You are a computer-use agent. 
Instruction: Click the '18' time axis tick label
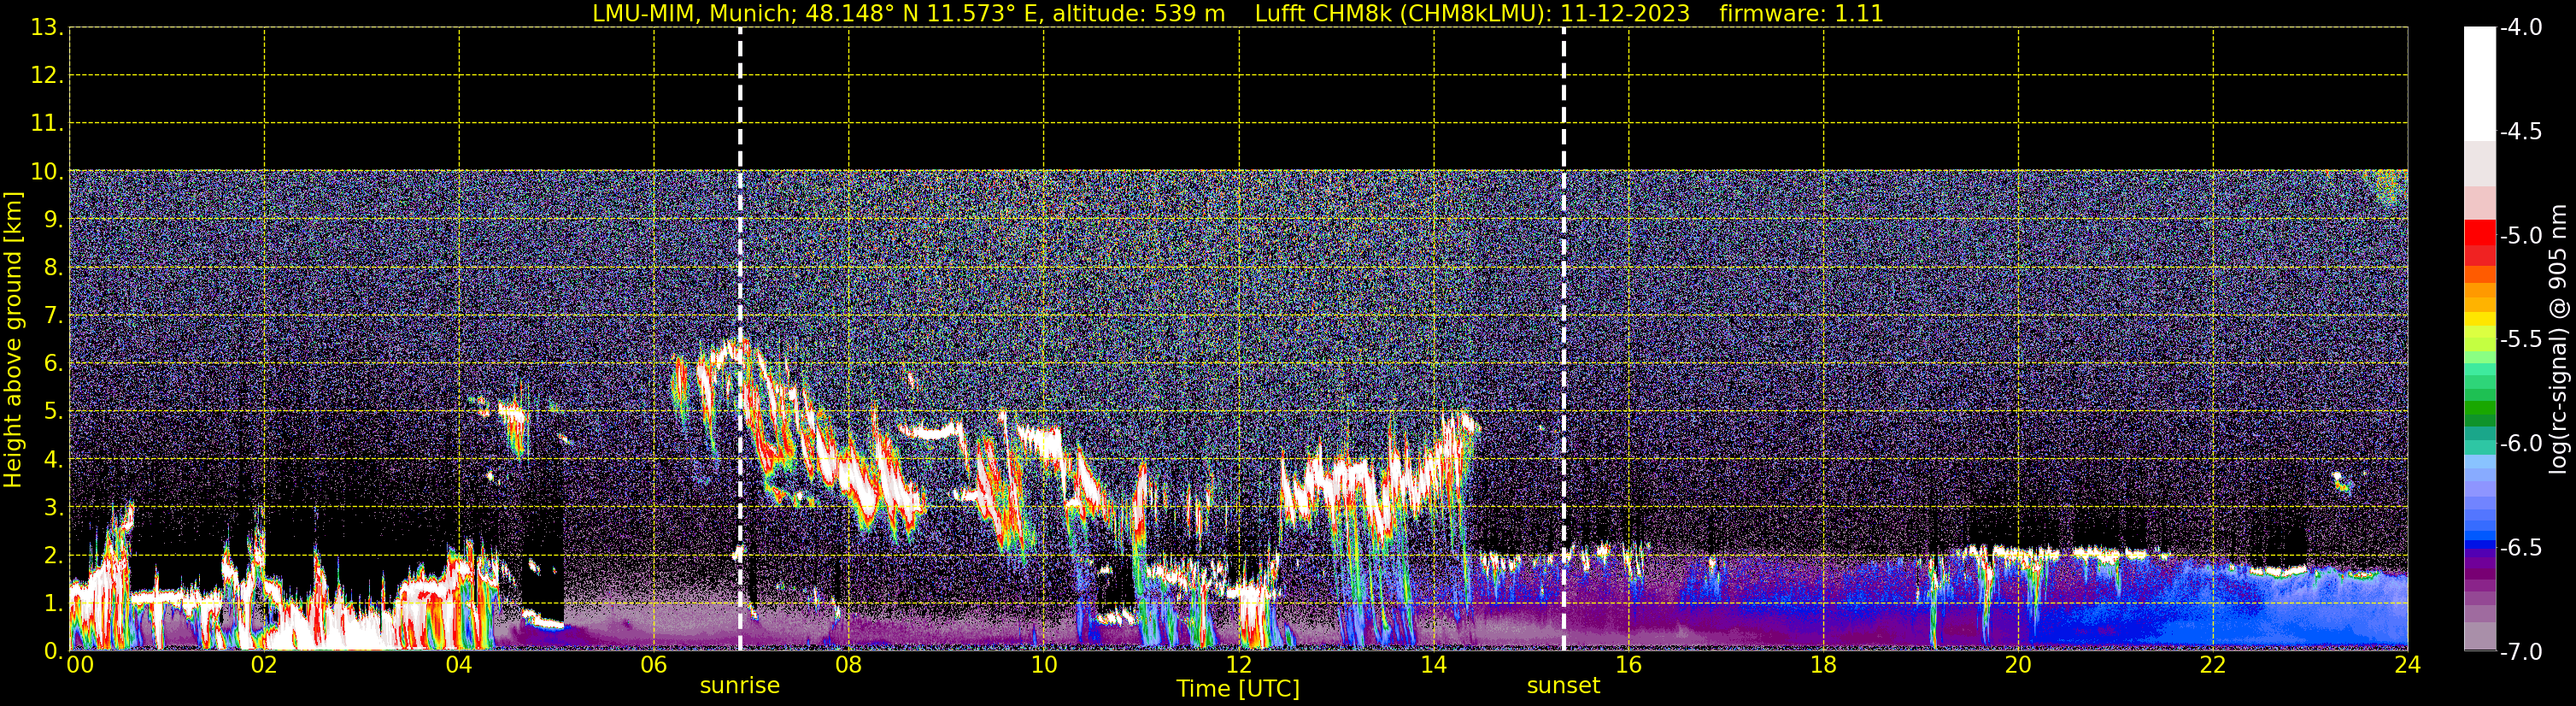(1824, 665)
